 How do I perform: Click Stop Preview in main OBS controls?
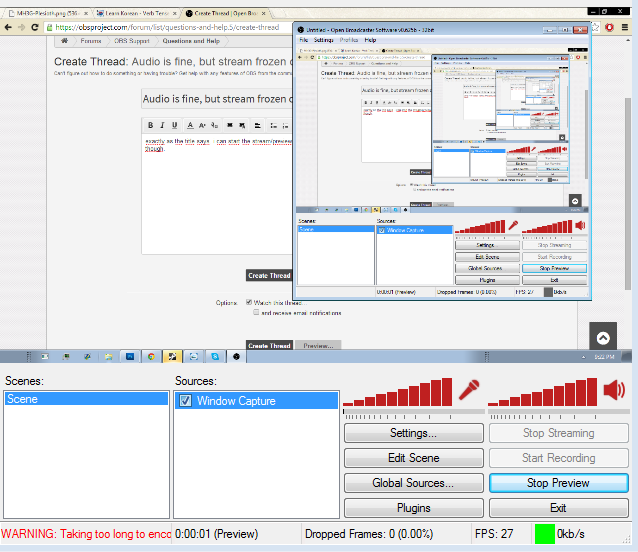(558, 483)
